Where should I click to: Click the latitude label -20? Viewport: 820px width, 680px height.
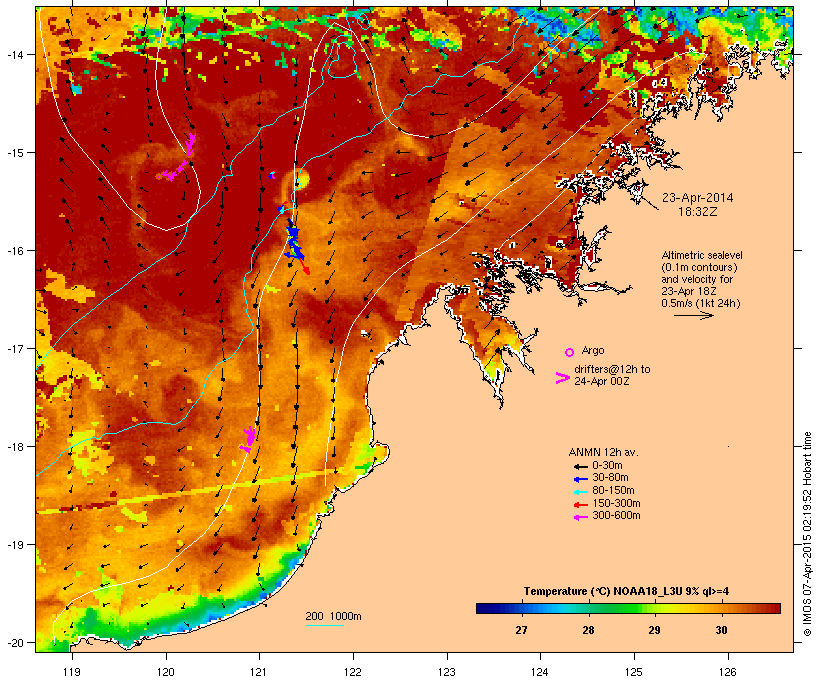(x=14, y=643)
